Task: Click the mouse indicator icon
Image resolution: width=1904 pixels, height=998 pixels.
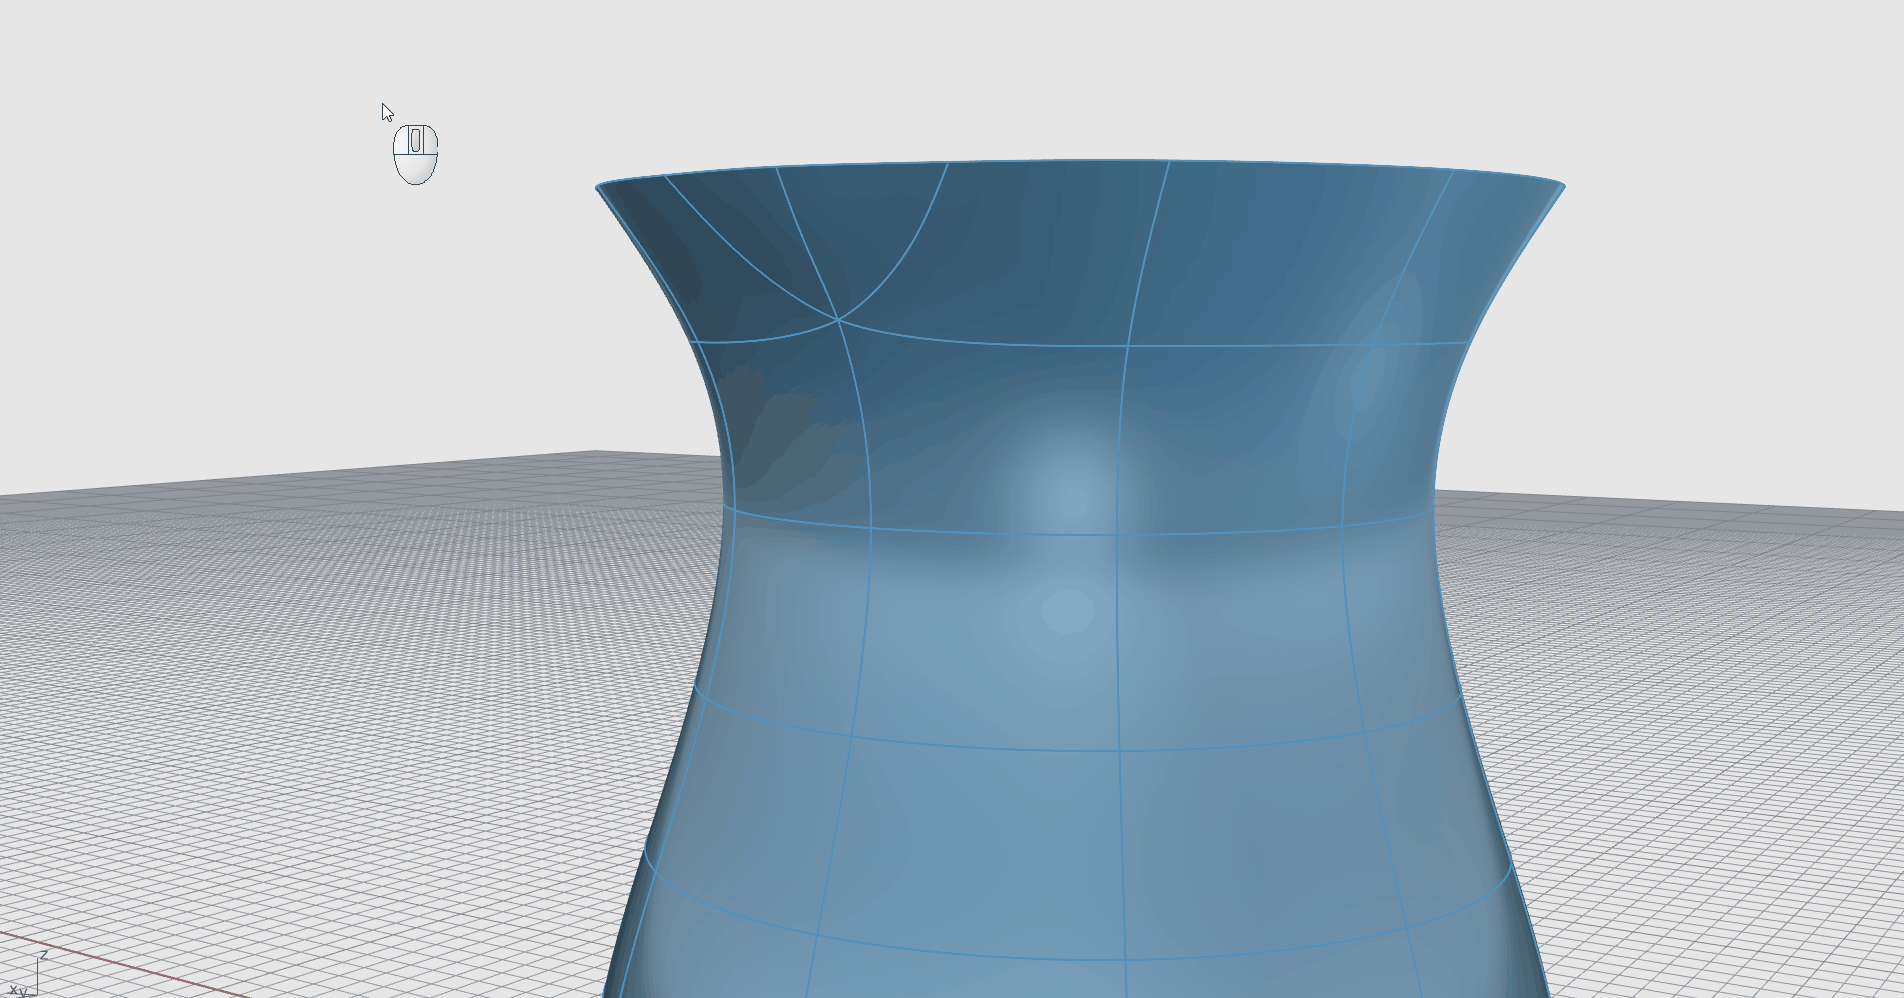Action: [416, 154]
